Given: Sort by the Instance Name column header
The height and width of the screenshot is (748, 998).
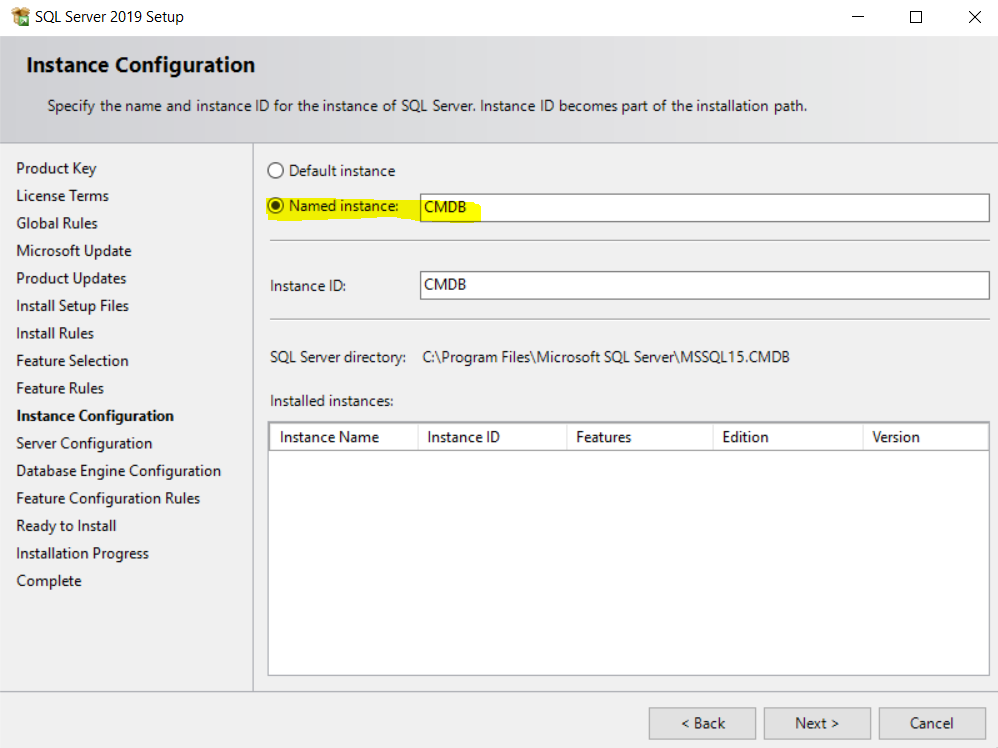Looking at the screenshot, I should click(344, 437).
